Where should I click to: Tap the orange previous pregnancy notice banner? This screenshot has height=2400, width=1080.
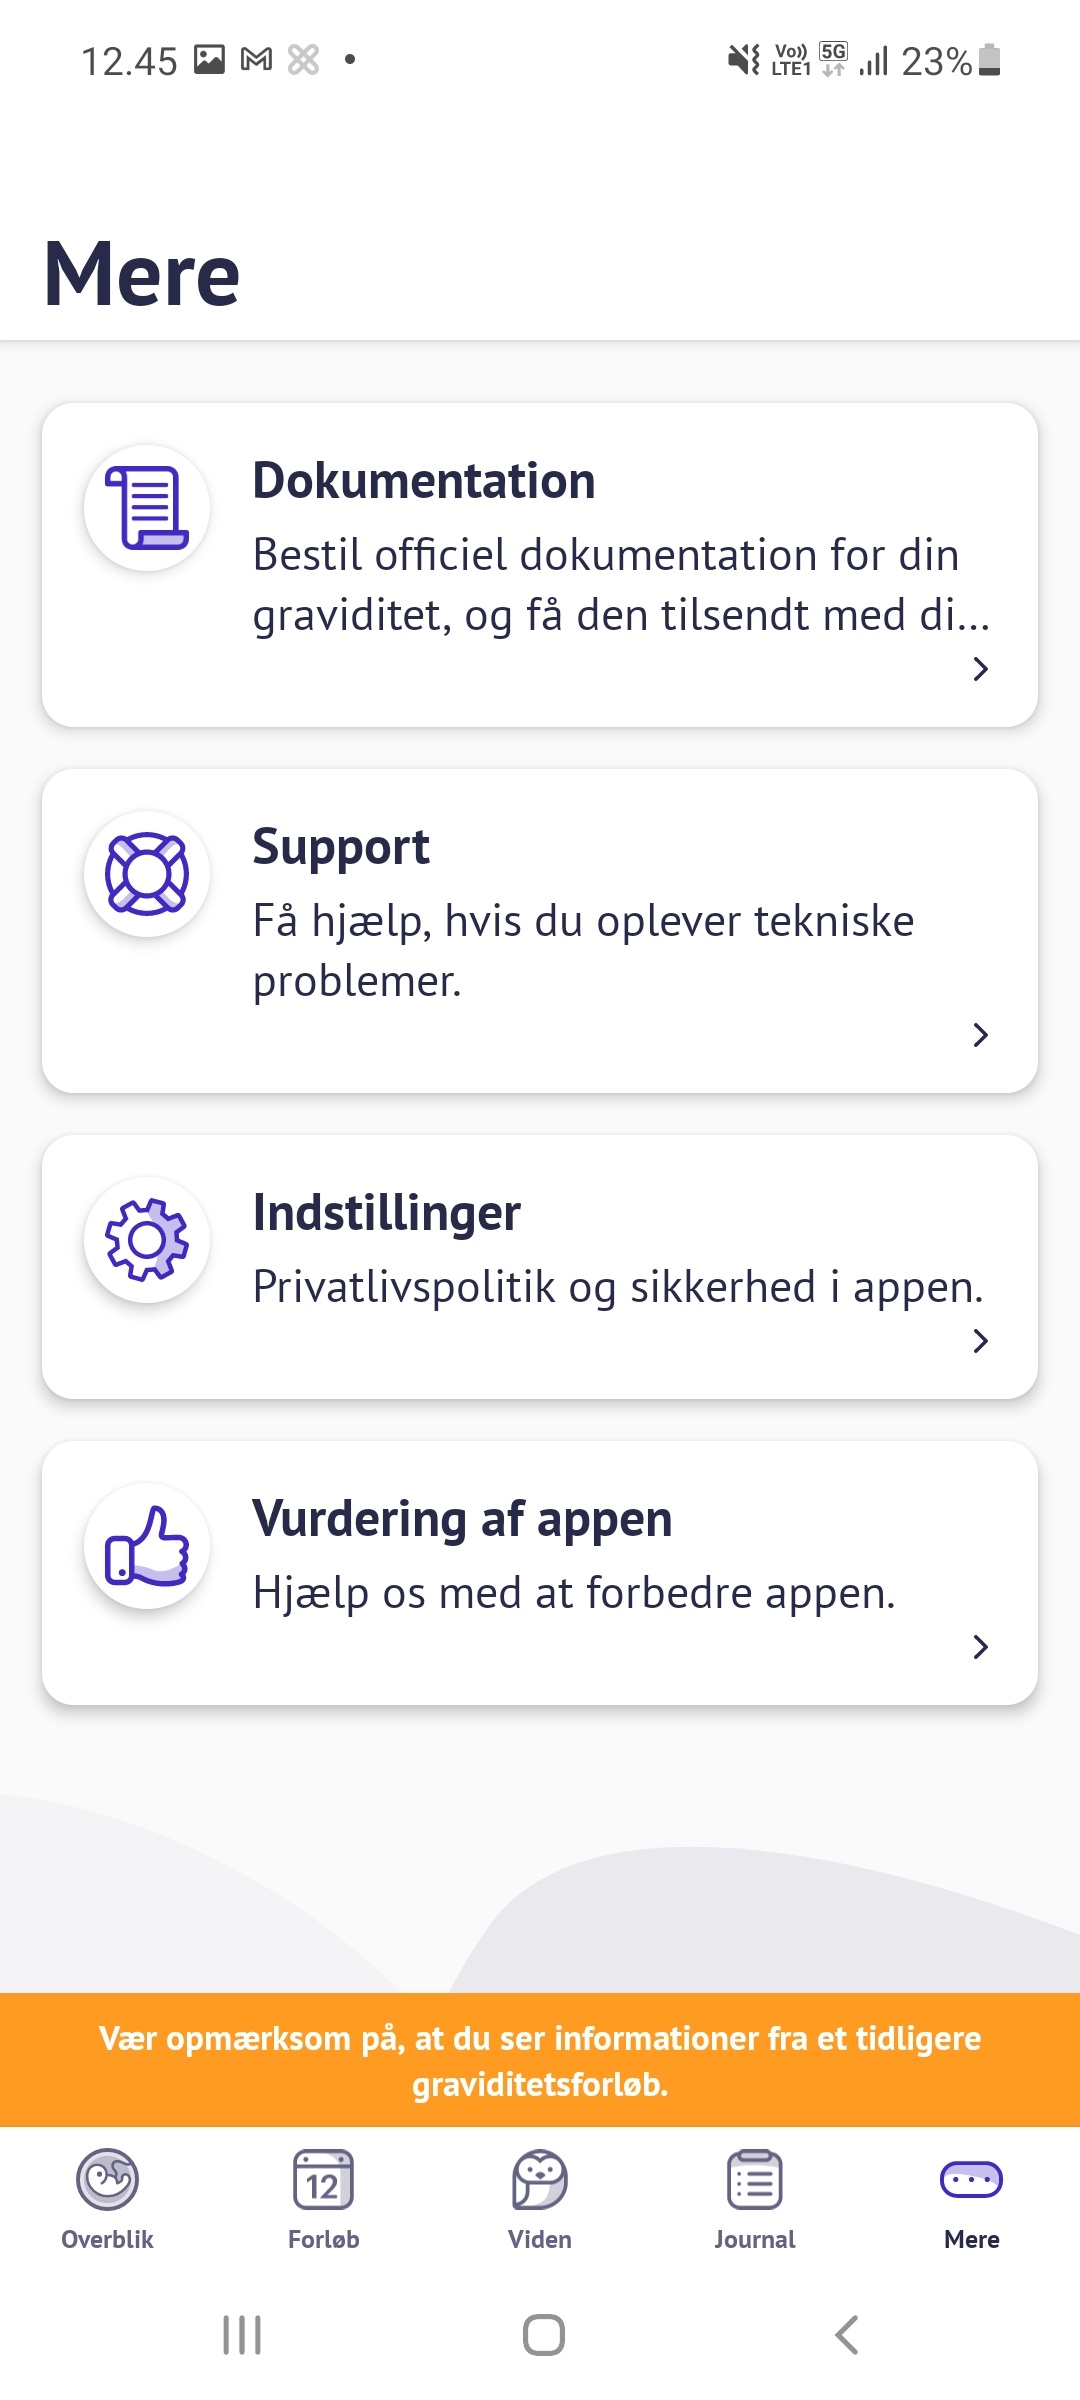pos(540,2060)
